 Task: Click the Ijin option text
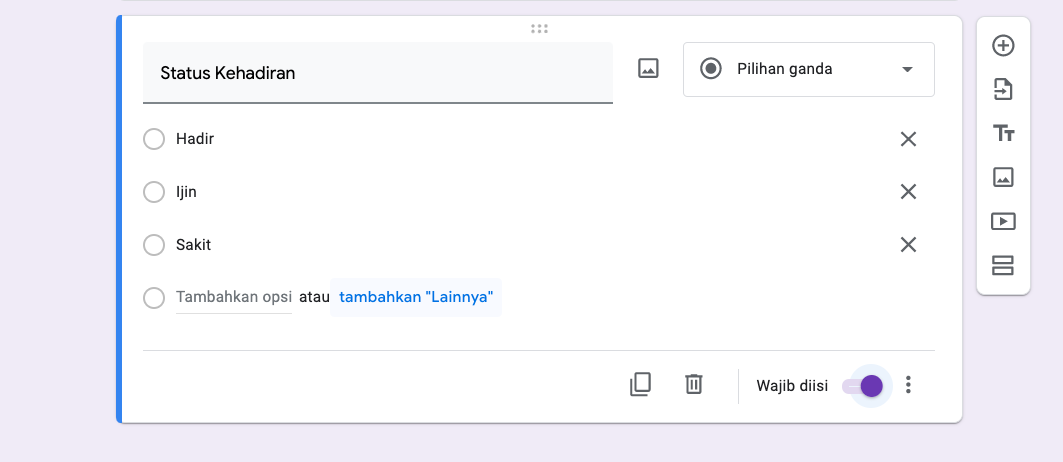pos(186,192)
